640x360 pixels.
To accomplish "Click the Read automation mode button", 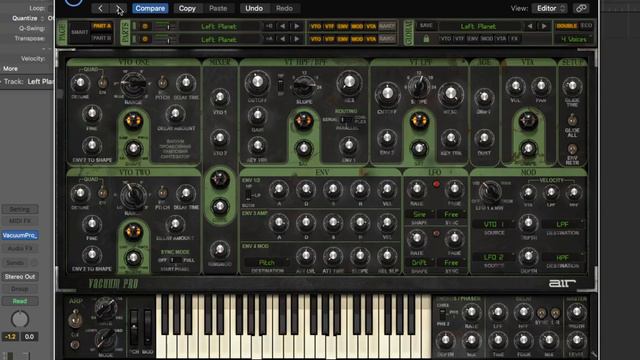I will pyautogui.click(x=20, y=301).
